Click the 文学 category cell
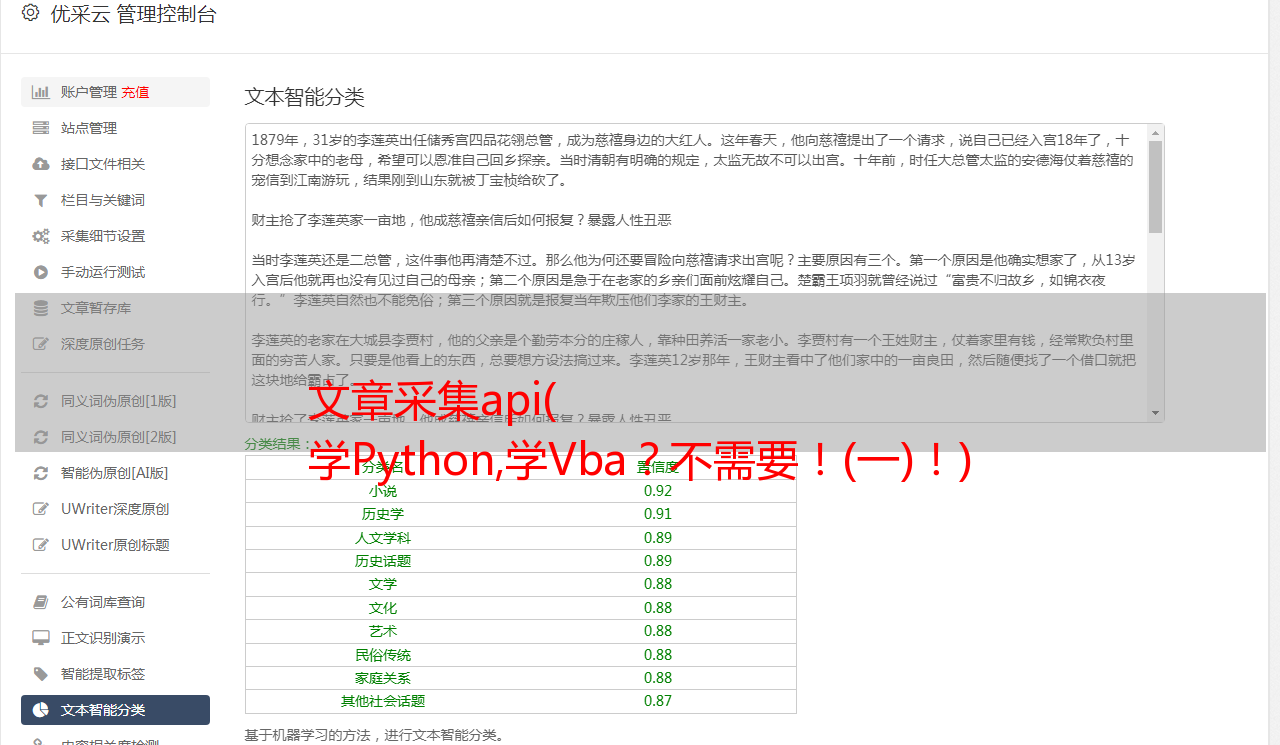This screenshot has height=745, width=1280. click(383, 584)
